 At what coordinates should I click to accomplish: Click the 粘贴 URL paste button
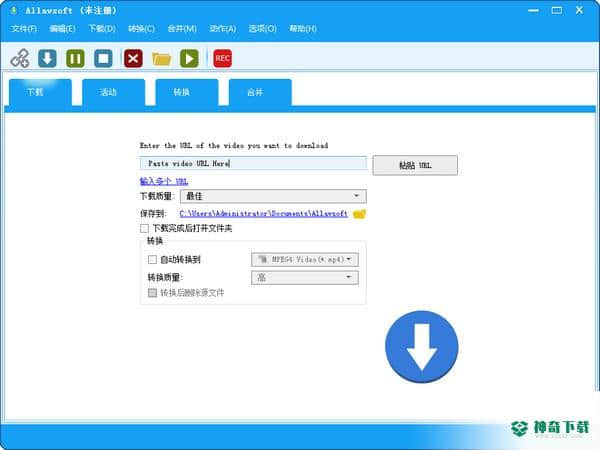415,165
